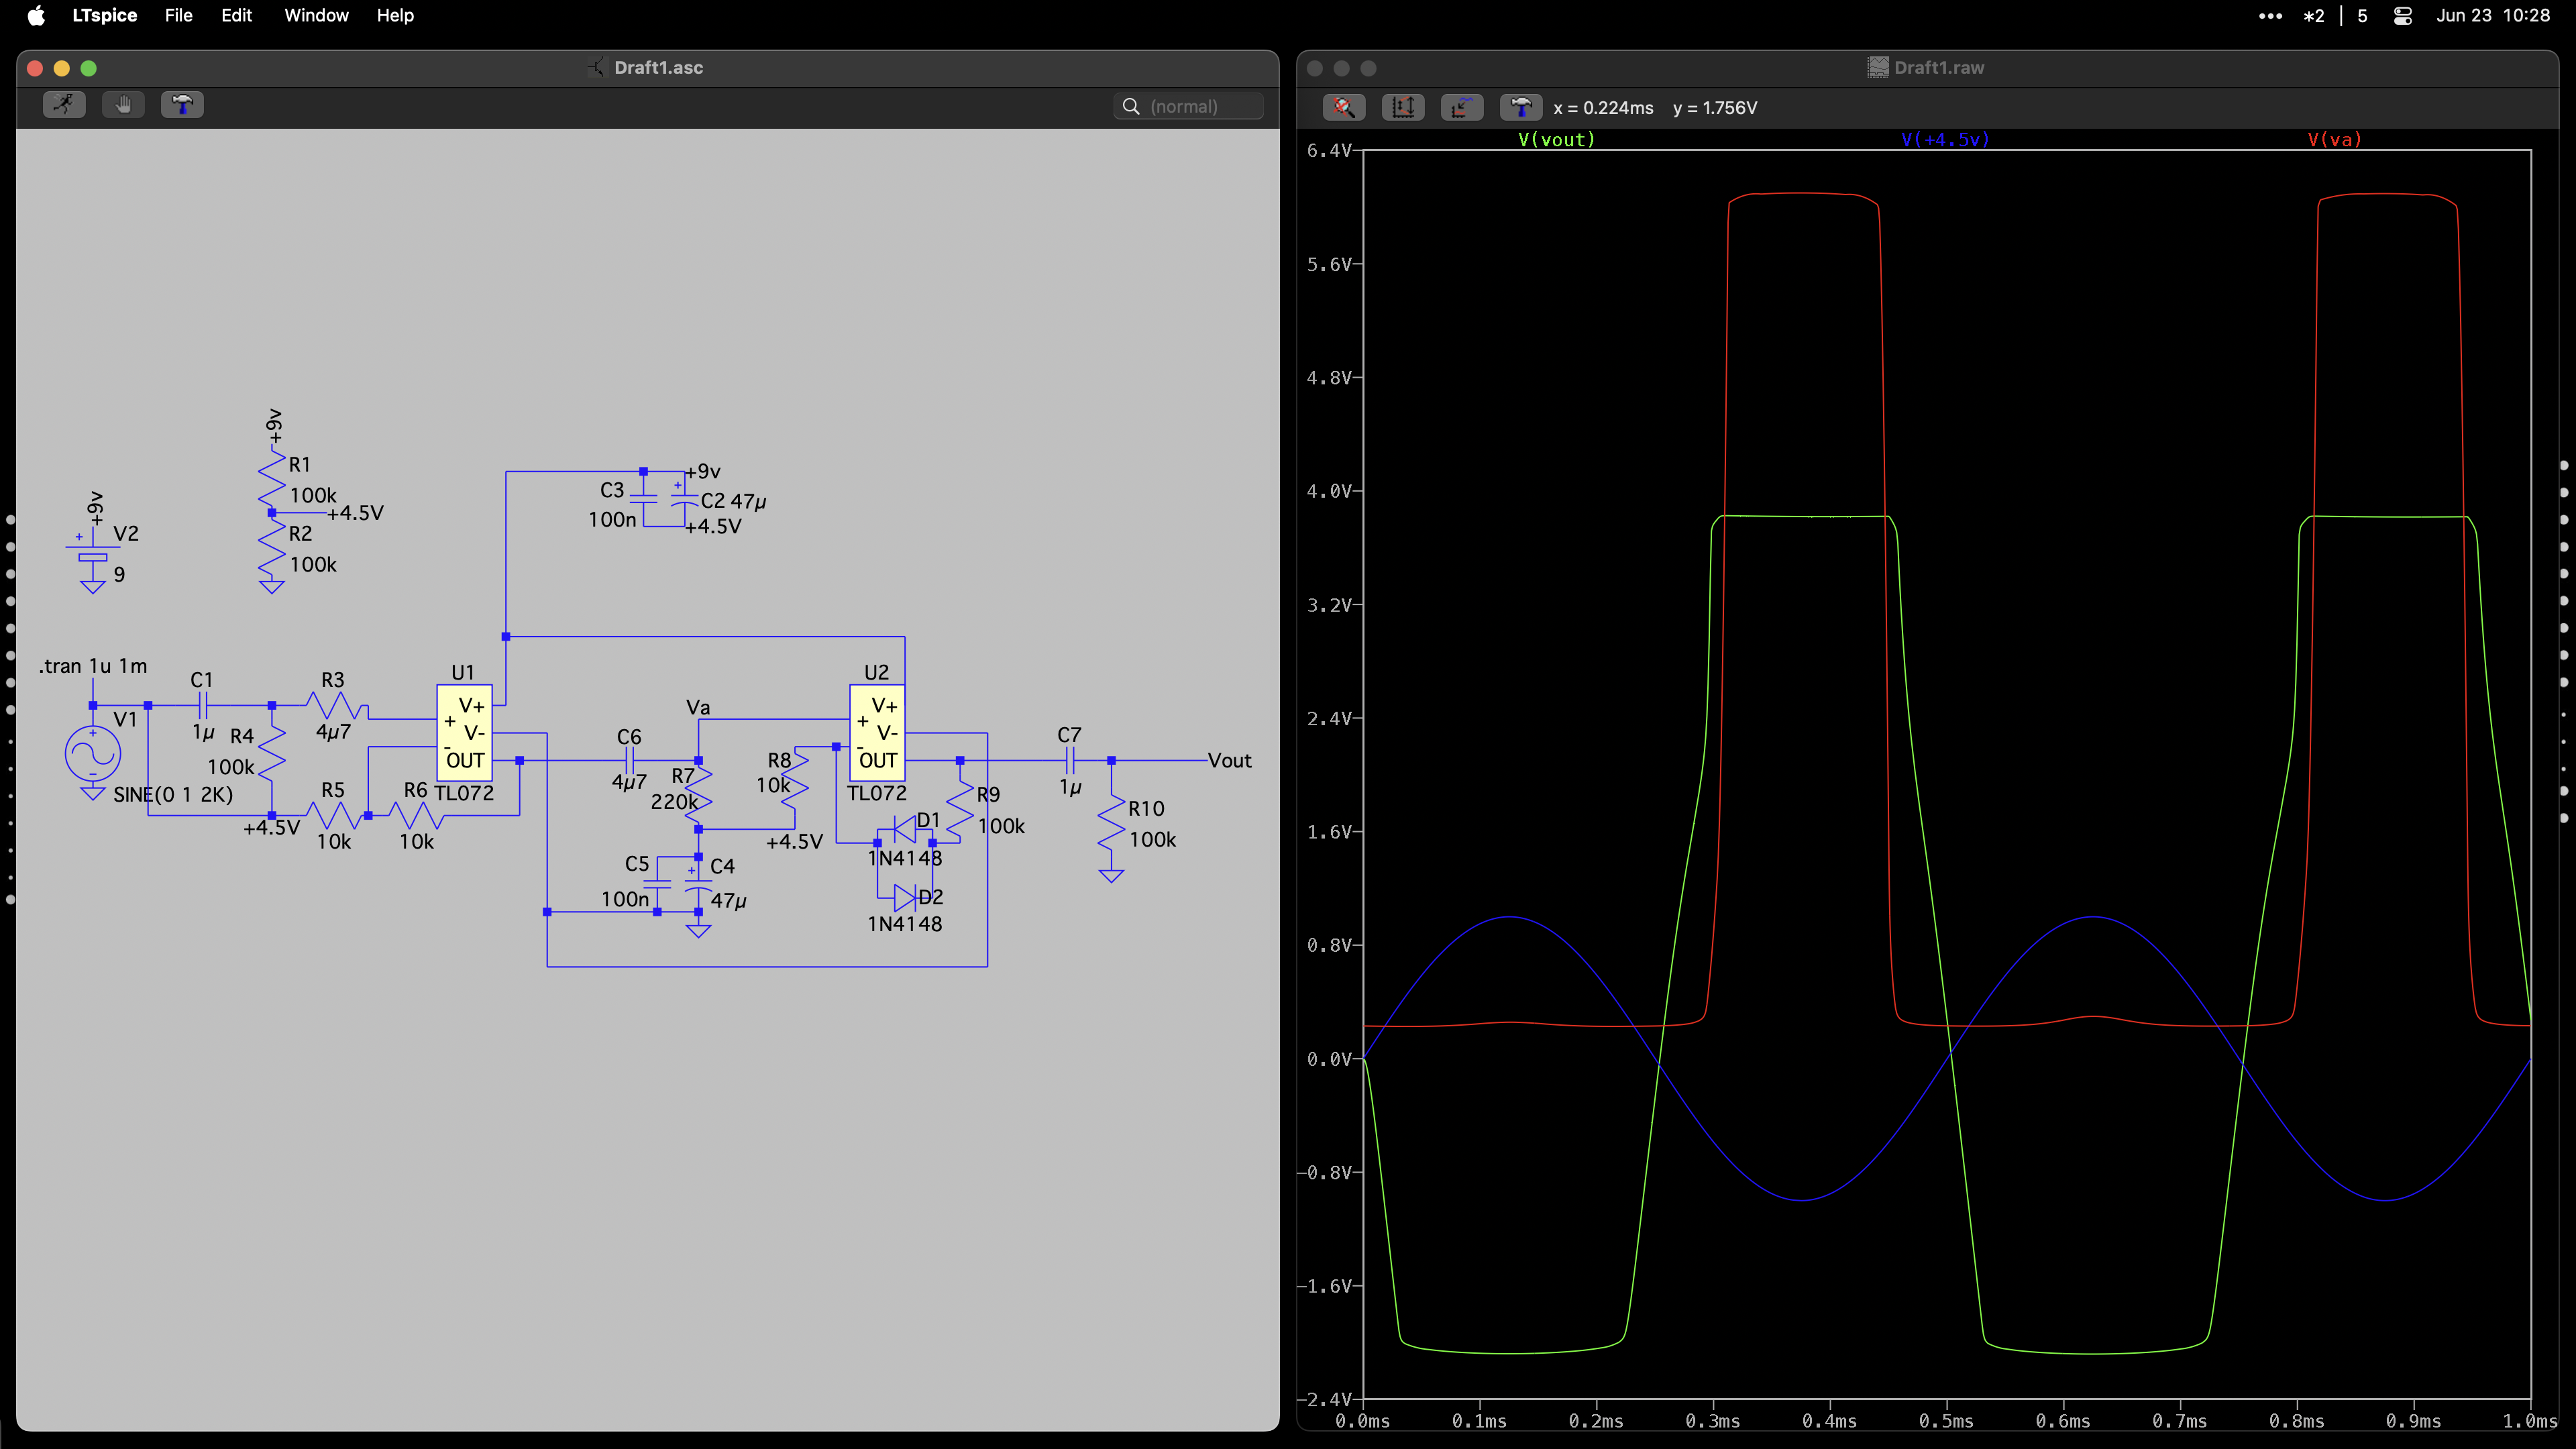Select the hand move tool

tap(123, 105)
